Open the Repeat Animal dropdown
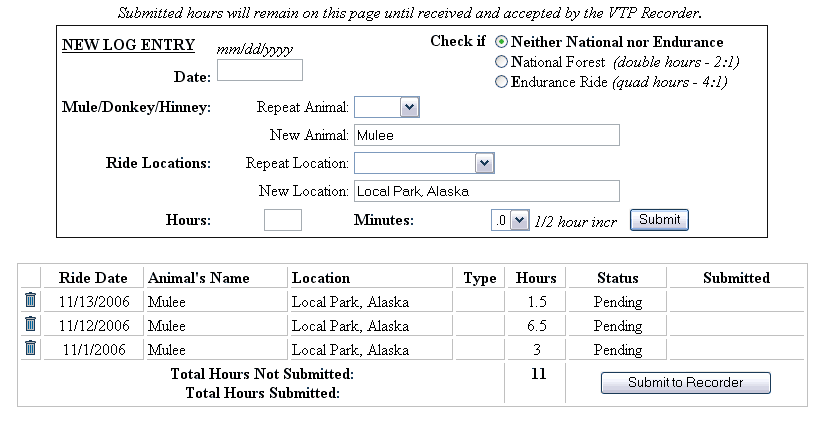818x424 pixels. (x=387, y=107)
